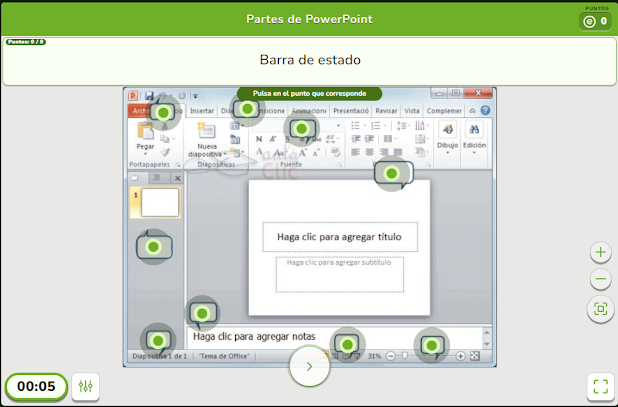Click the Edición binoculars icon
618x407 pixels.
pyautogui.click(x=474, y=130)
